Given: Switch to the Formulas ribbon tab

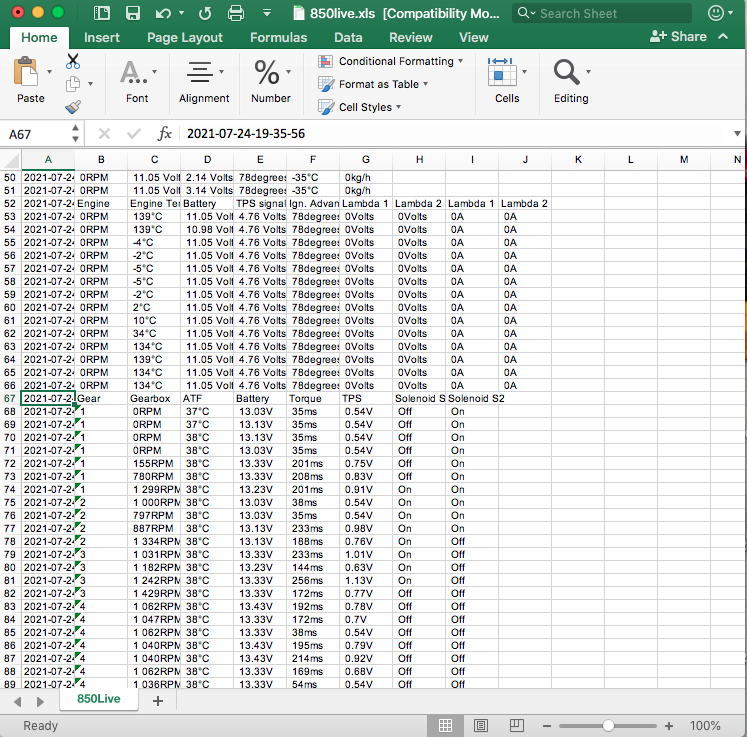Looking at the screenshot, I should click(278, 37).
